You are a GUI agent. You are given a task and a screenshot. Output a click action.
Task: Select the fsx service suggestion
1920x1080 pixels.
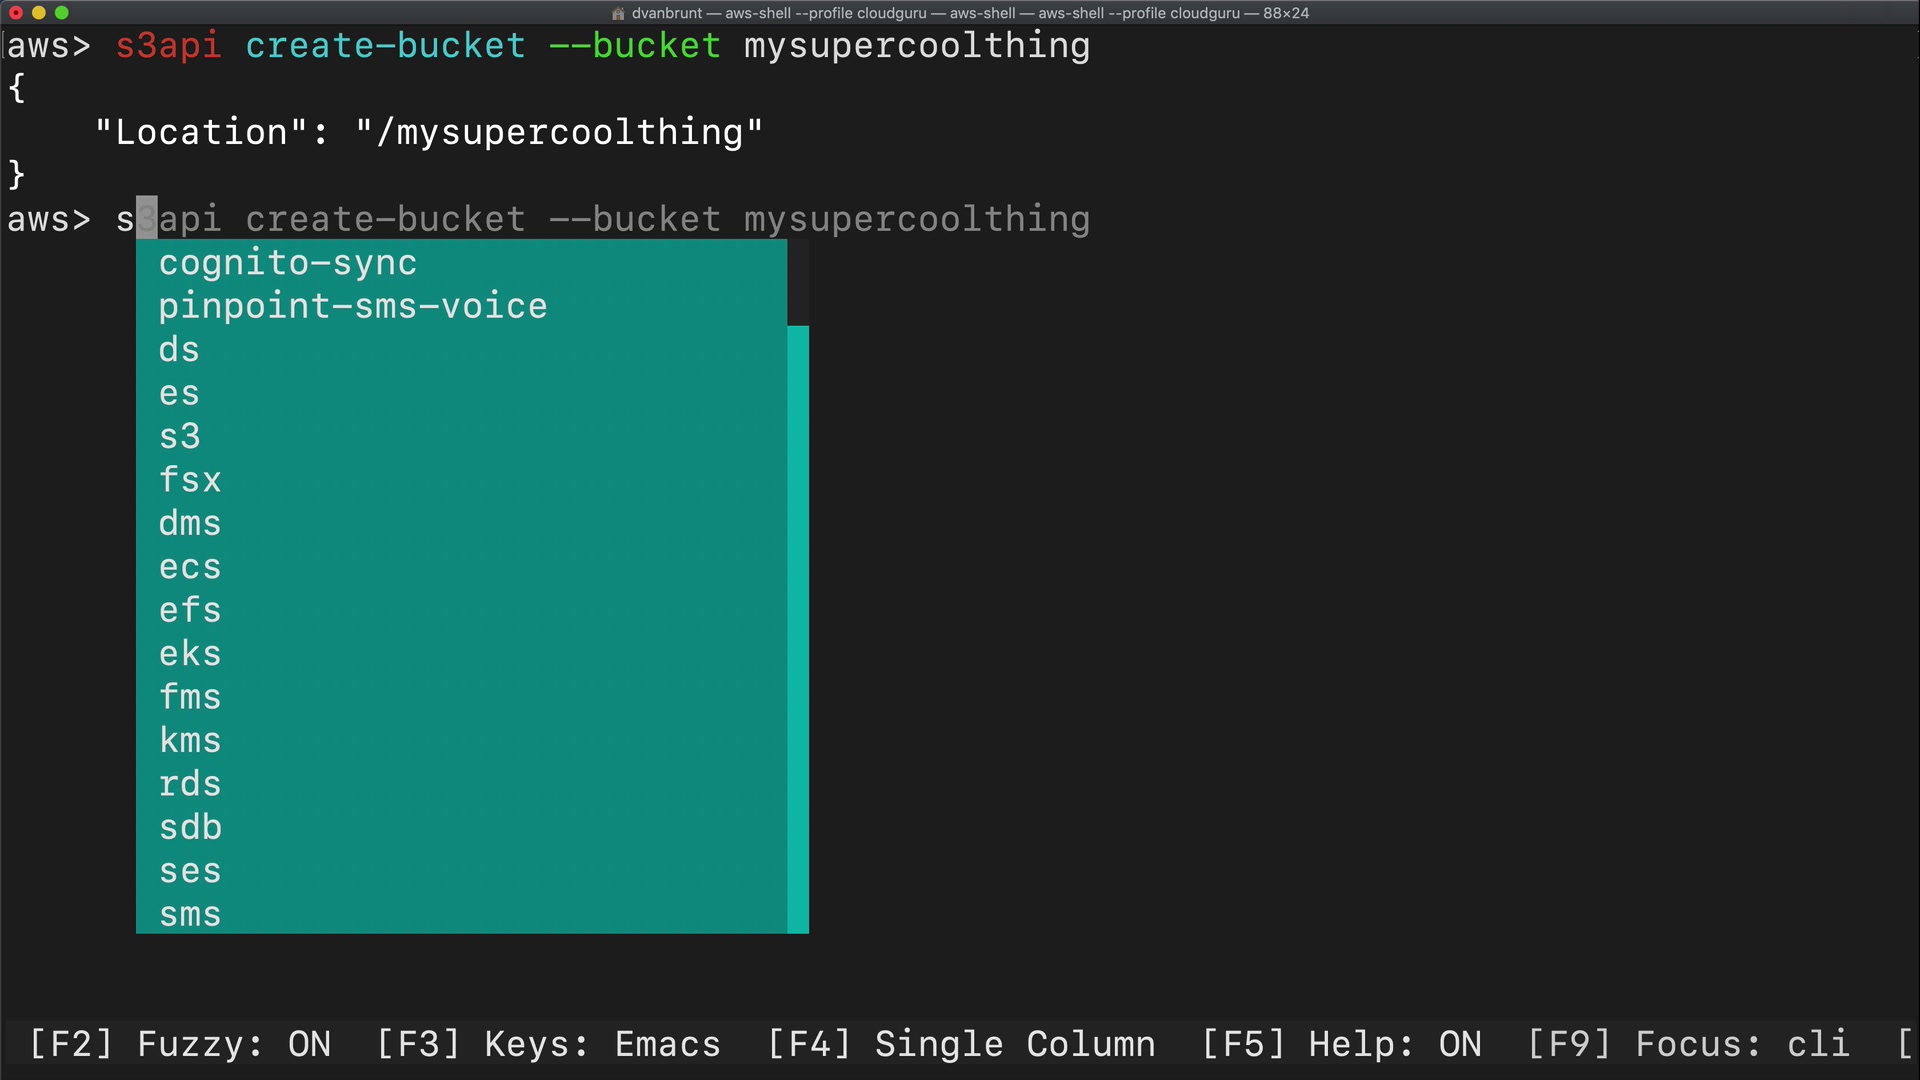(x=190, y=480)
